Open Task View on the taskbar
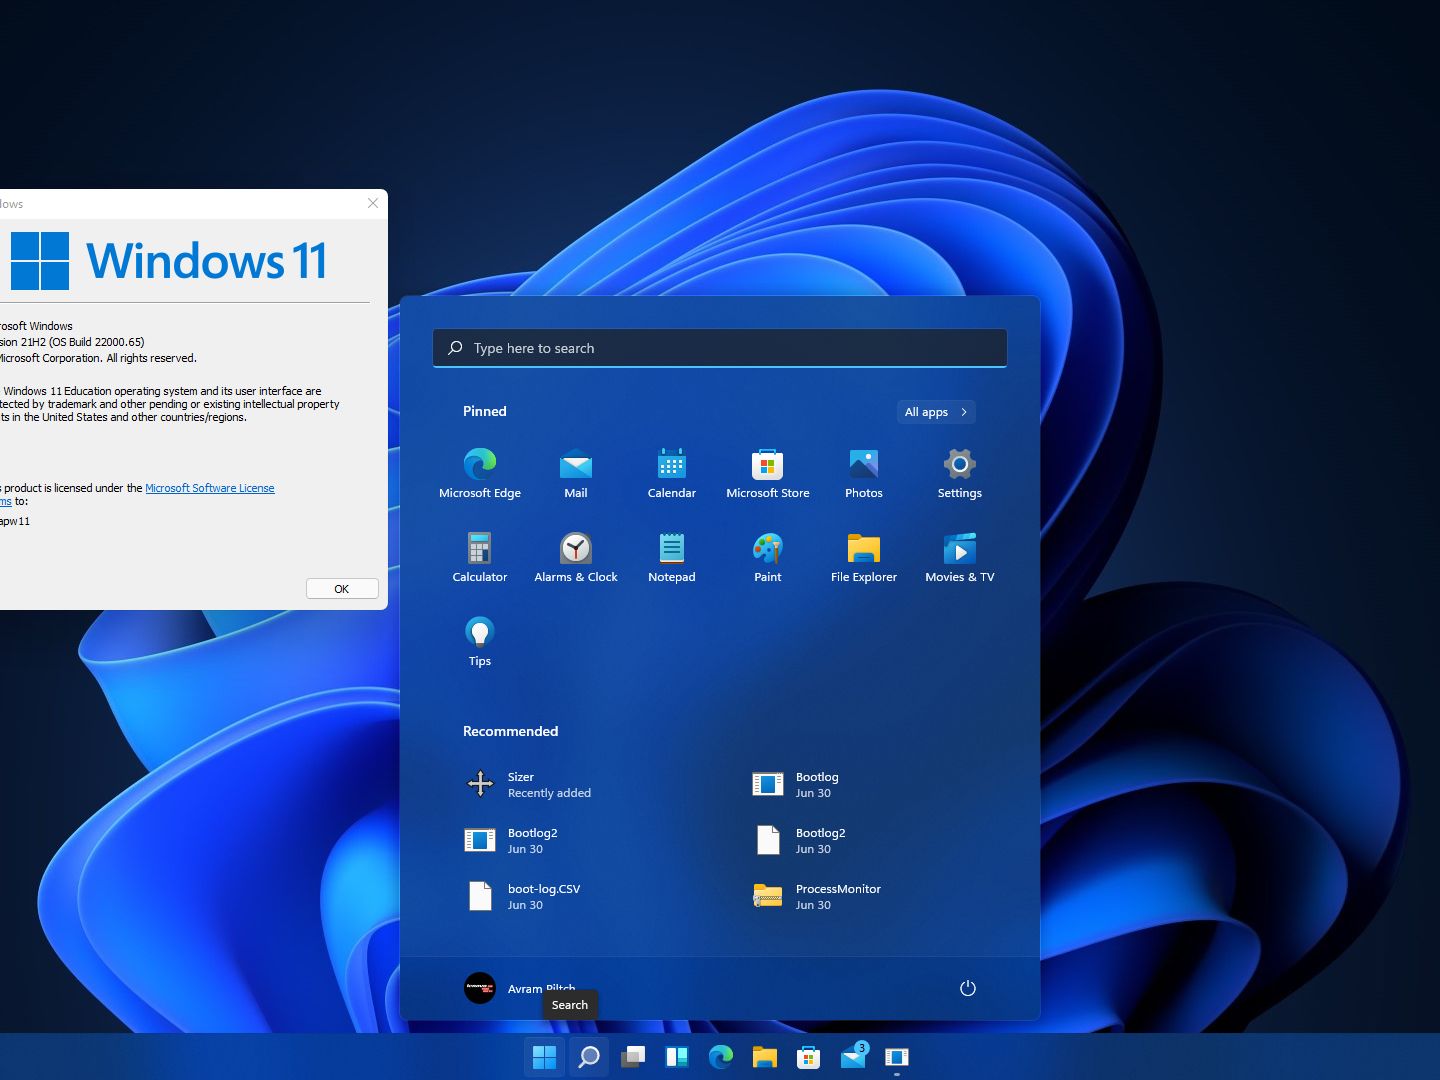Image resolution: width=1440 pixels, height=1080 pixels. pyautogui.click(x=633, y=1057)
